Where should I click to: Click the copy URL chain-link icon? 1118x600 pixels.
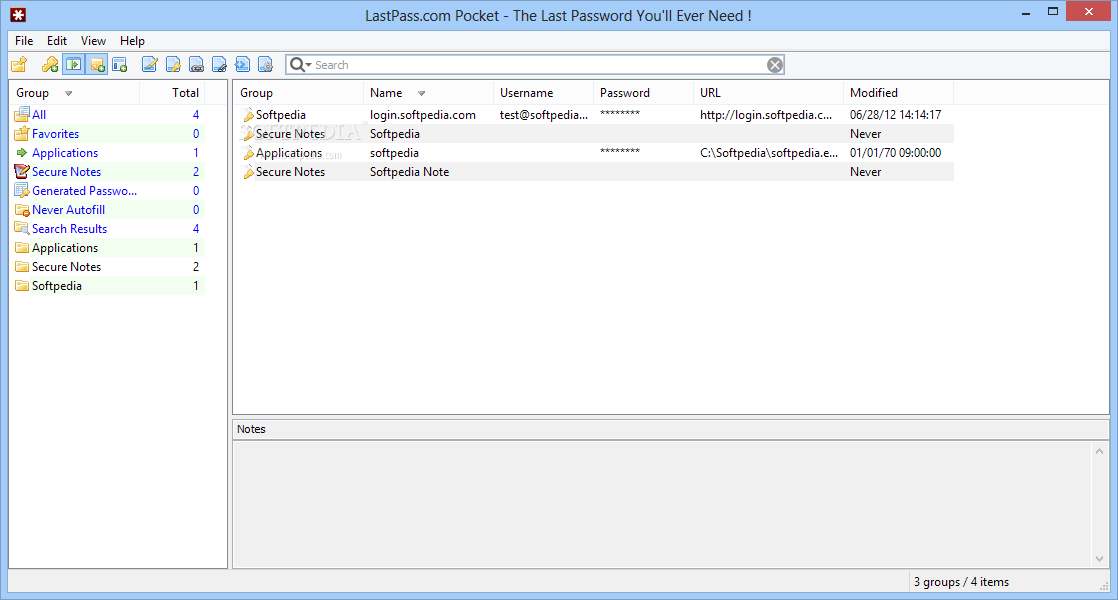(196, 65)
